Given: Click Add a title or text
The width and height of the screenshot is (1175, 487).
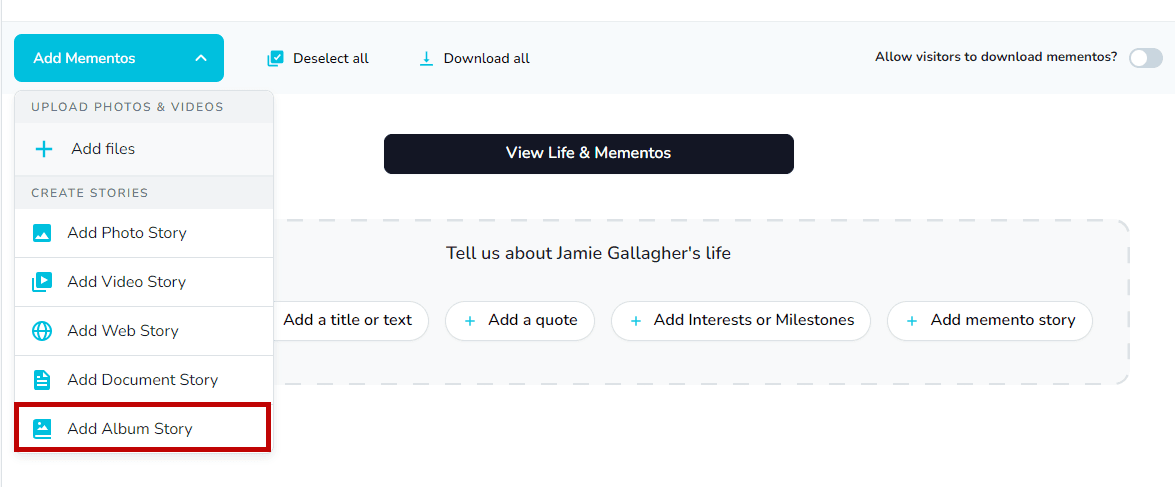Looking at the screenshot, I should pos(347,321).
